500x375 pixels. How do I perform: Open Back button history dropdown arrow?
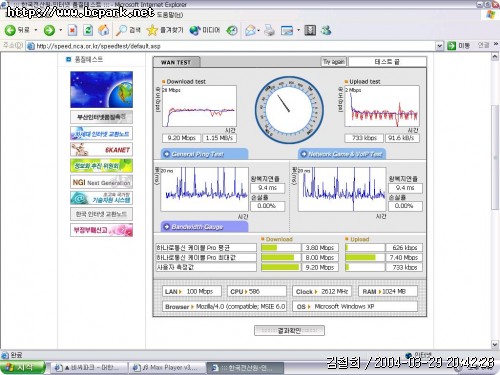36,30
